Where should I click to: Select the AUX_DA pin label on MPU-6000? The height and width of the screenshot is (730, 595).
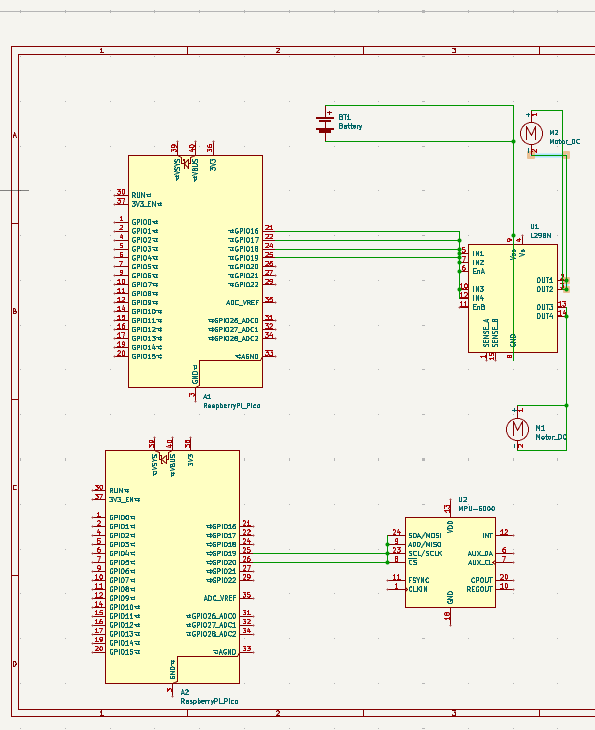pos(480,554)
